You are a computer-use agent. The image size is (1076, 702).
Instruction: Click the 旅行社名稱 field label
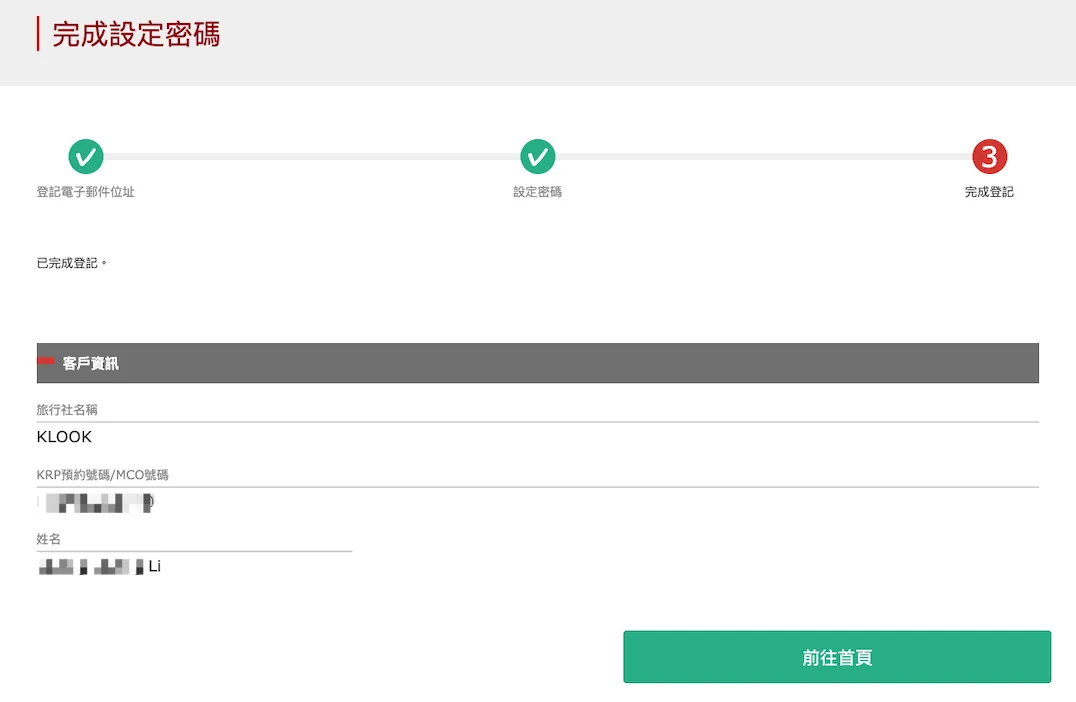click(x=67, y=410)
